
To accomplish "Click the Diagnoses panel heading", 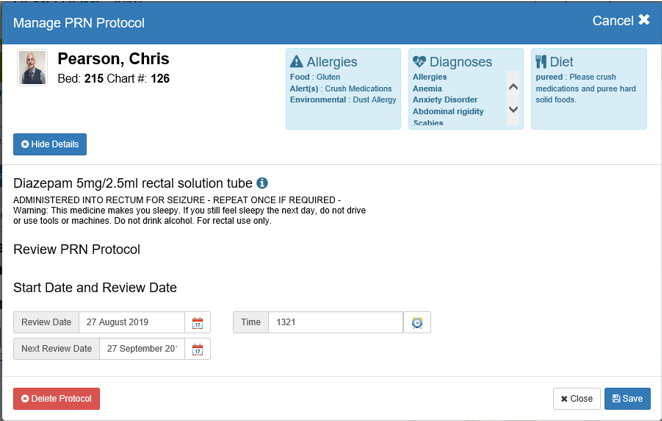I will coord(460,62).
